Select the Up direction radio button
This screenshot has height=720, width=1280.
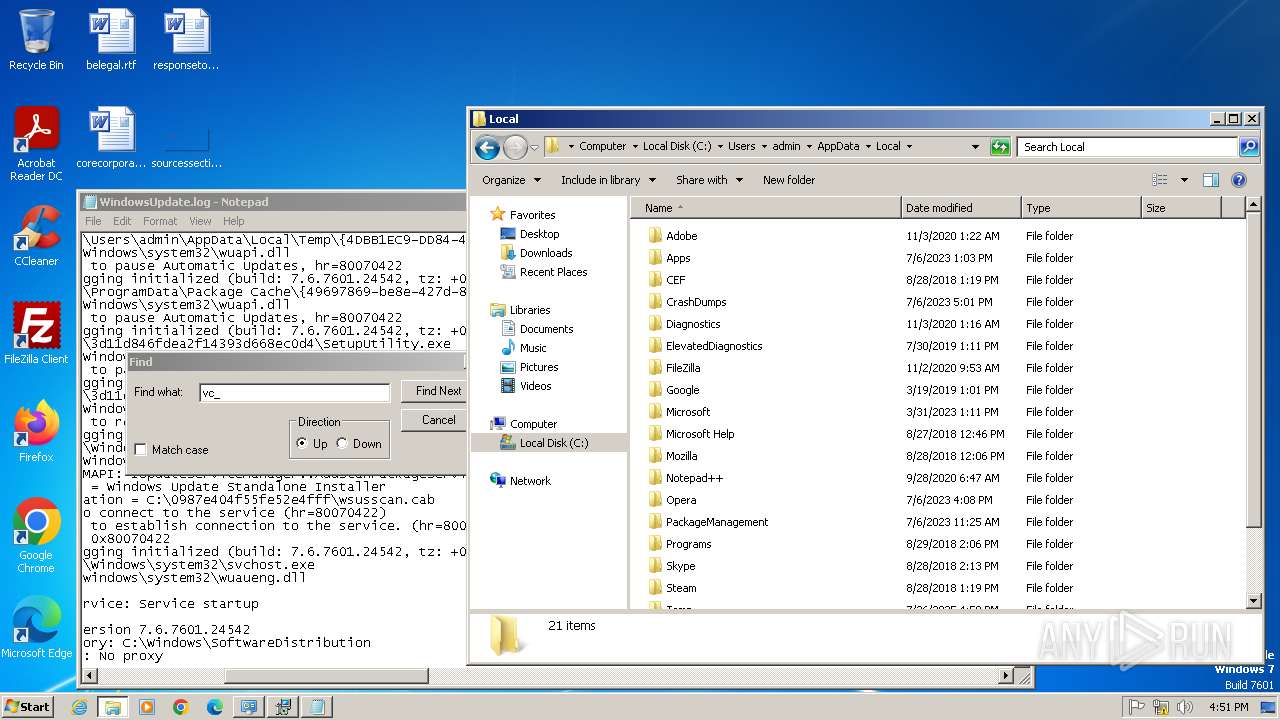tap(302, 443)
